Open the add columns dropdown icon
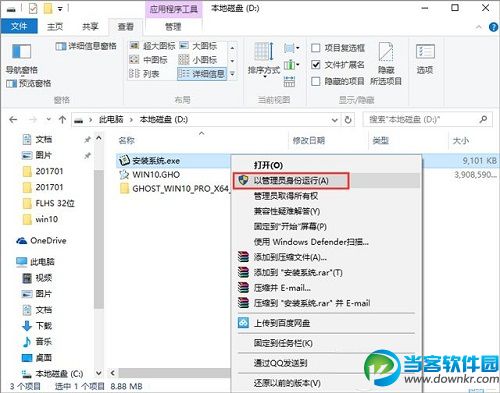 (291, 64)
